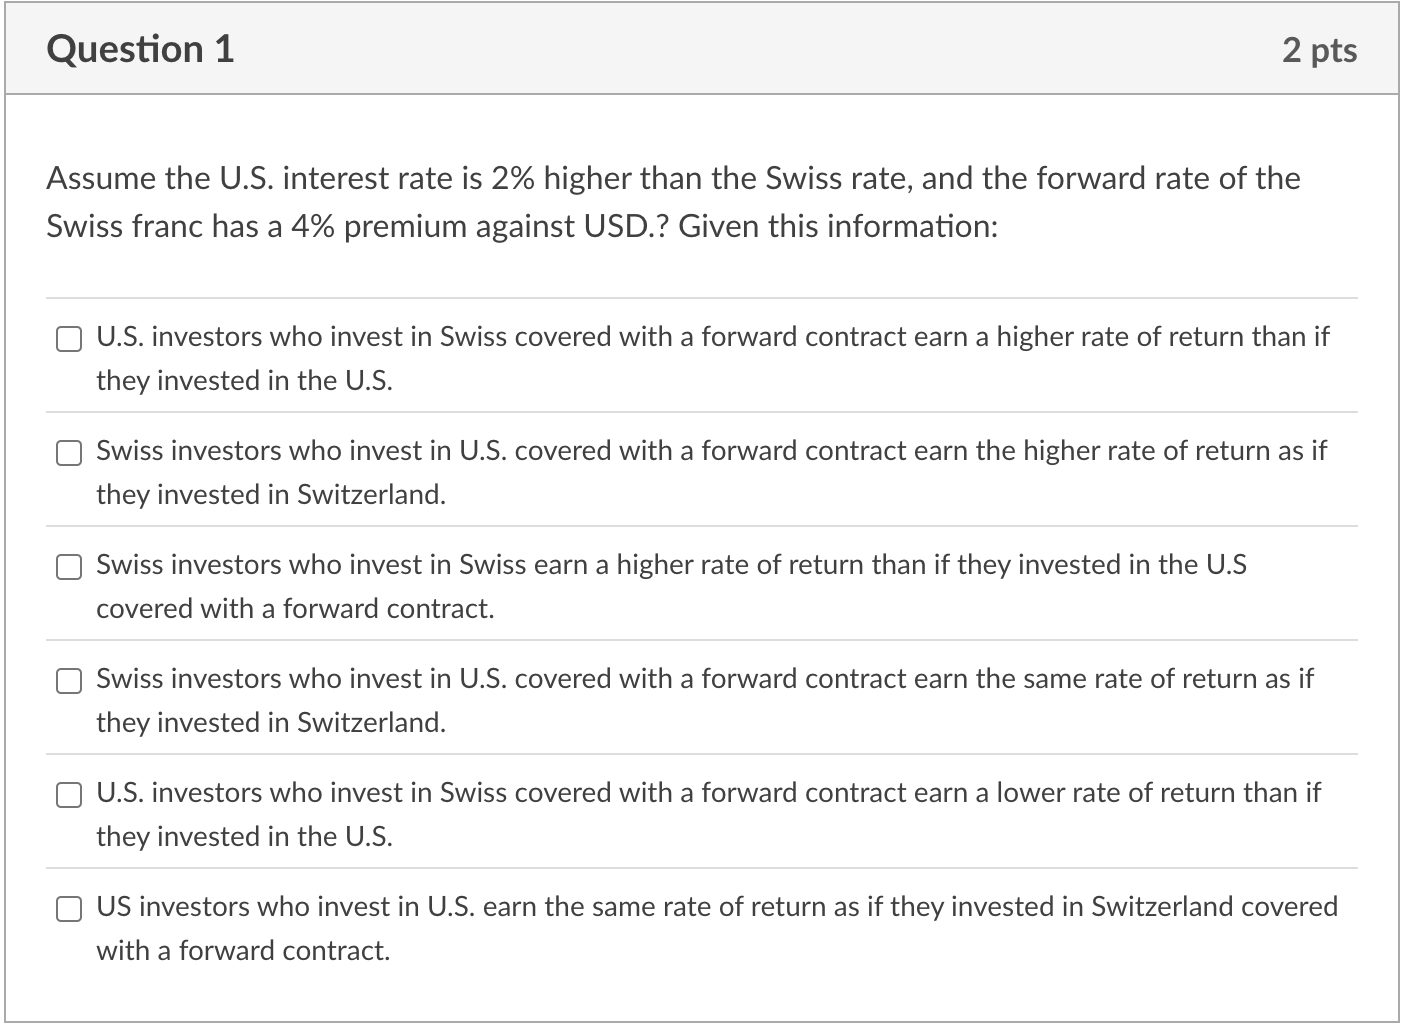Image resolution: width=1406 pixels, height=1028 pixels.
Task: Click the Question 1 header
Action: [140, 47]
